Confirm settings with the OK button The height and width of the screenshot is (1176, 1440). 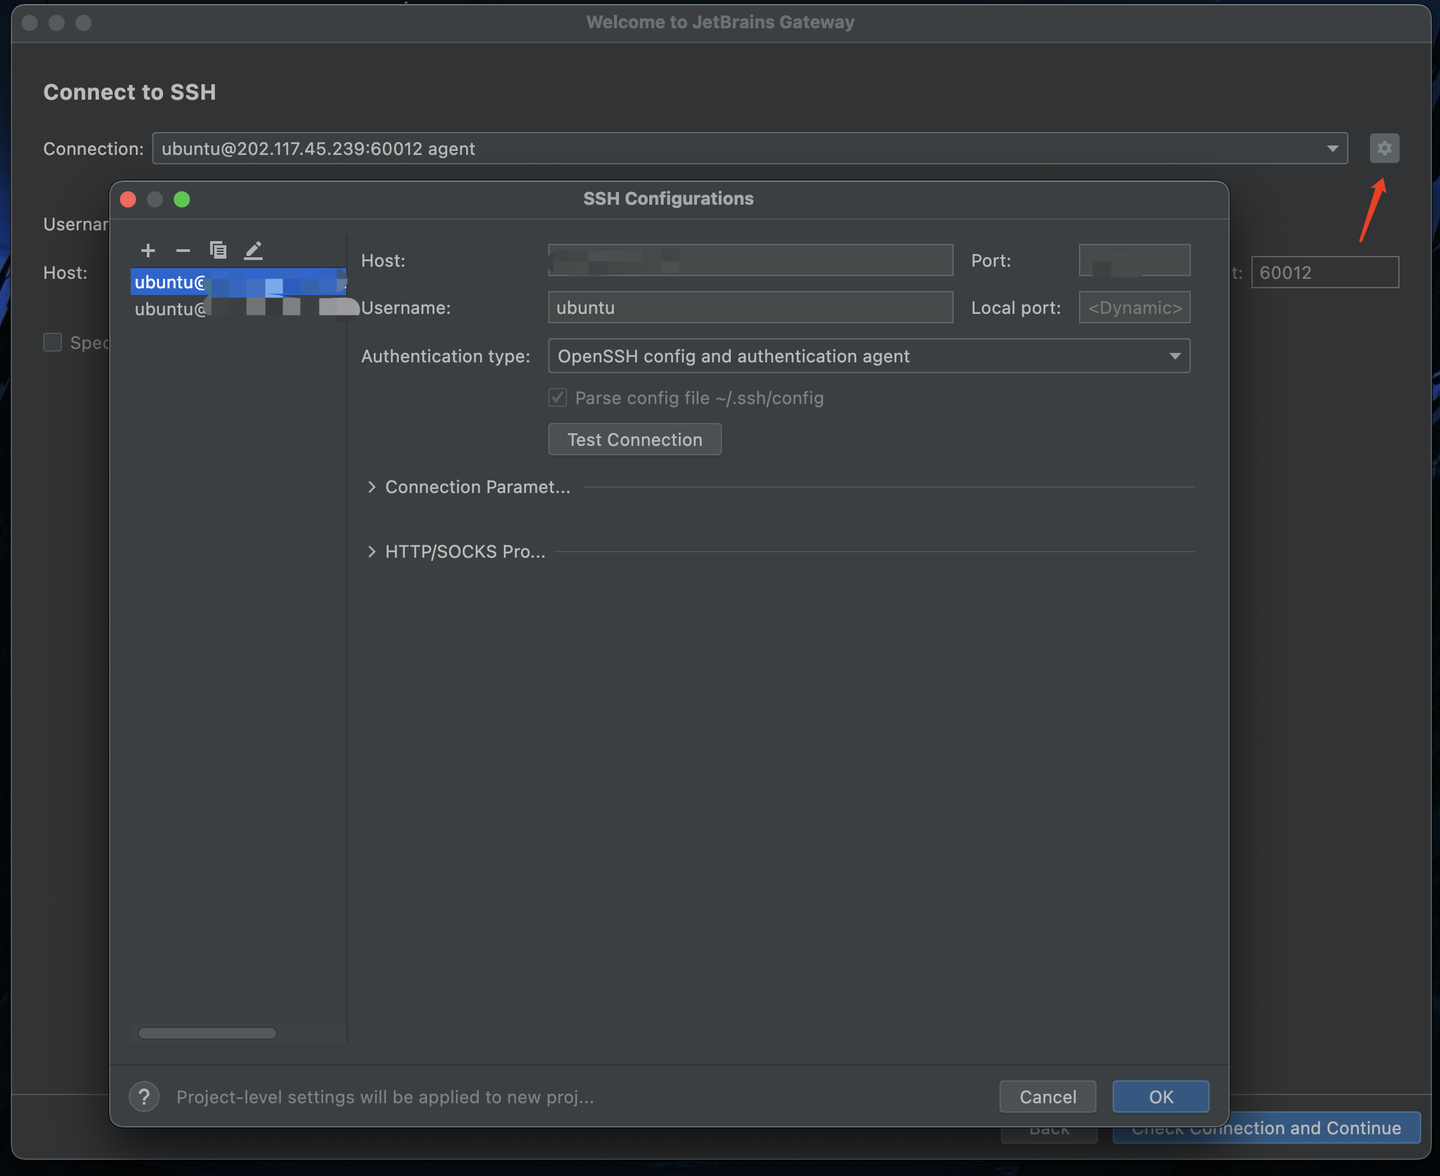click(1160, 1096)
